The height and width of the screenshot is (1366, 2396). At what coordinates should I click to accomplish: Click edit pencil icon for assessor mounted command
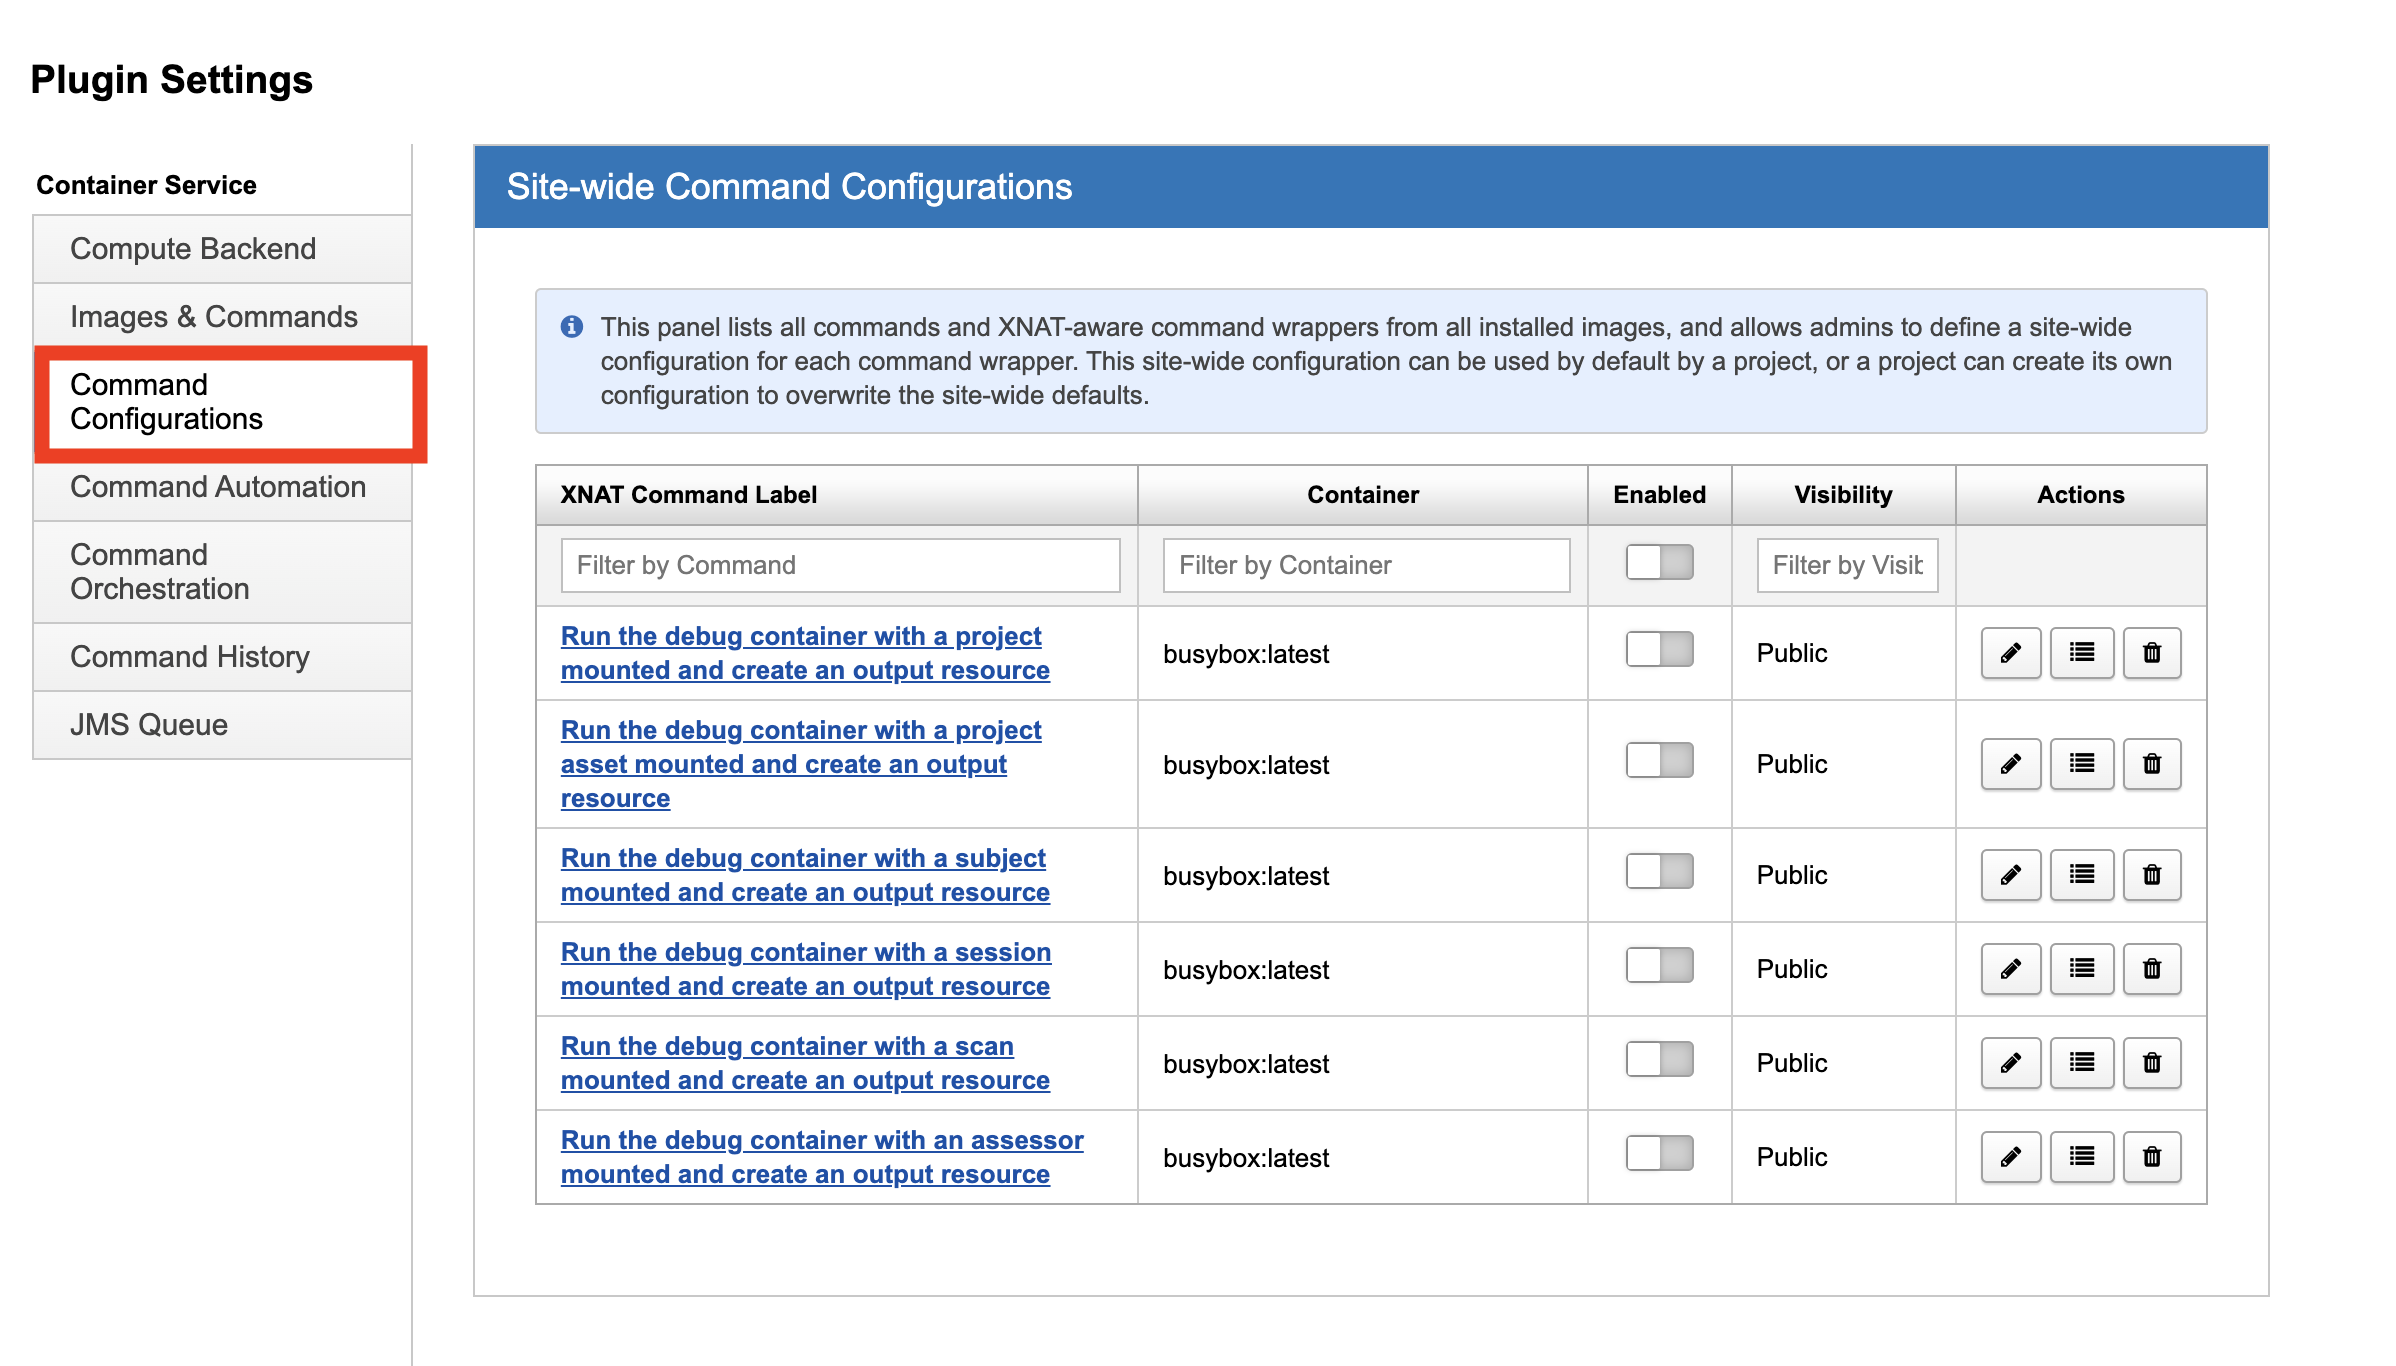click(x=2010, y=1157)
